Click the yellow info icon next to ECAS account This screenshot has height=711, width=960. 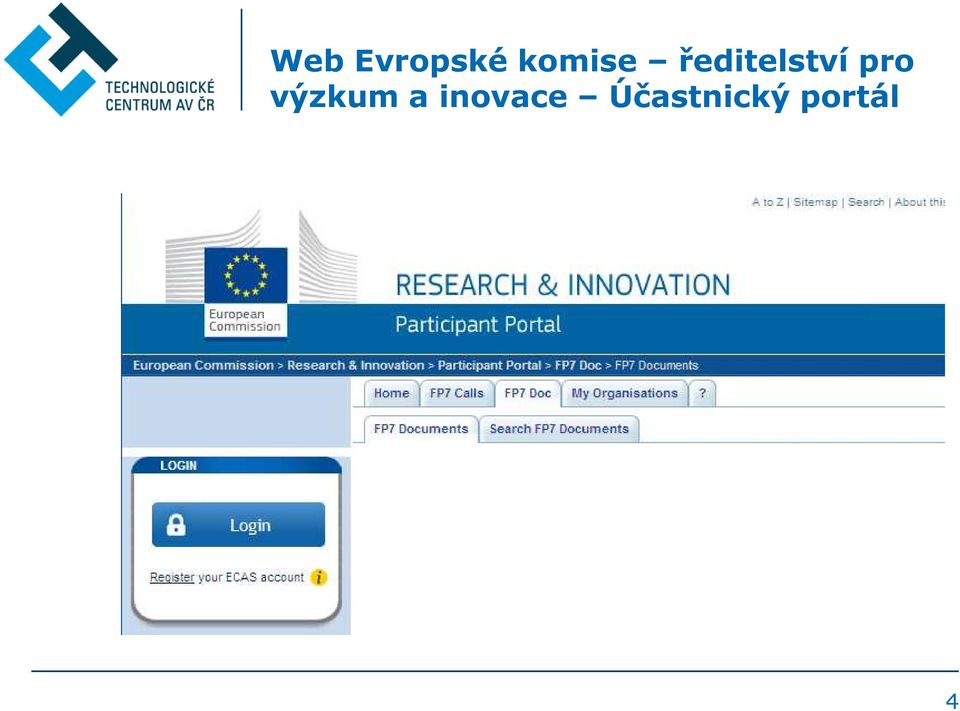(319, 577)
